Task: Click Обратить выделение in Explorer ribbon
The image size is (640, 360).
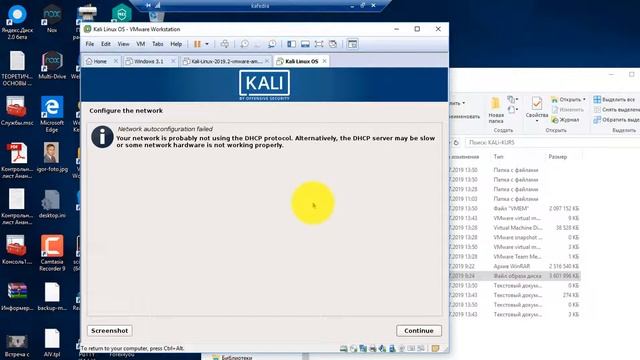Action: pyautogui.click(x=616, y=120)
